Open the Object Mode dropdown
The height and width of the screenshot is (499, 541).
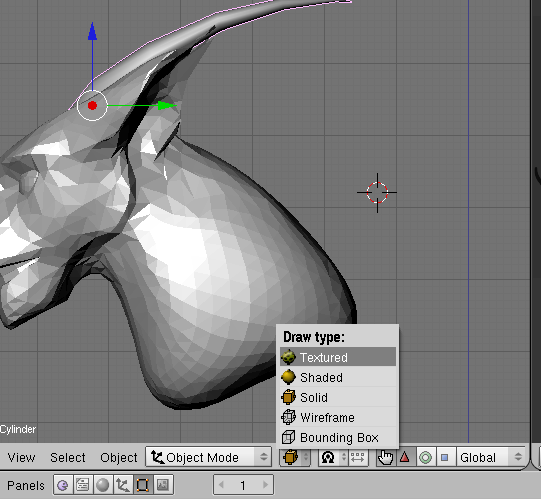[208, 457]
